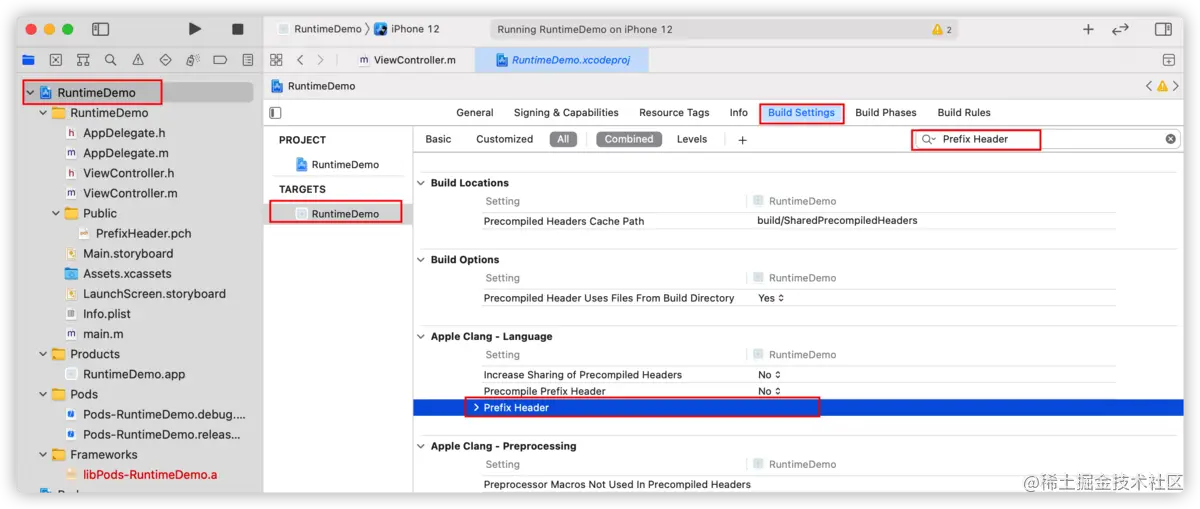Screen dimensions: 1200x509
Task: Open the debug navigator
Action: coord(193,60)
